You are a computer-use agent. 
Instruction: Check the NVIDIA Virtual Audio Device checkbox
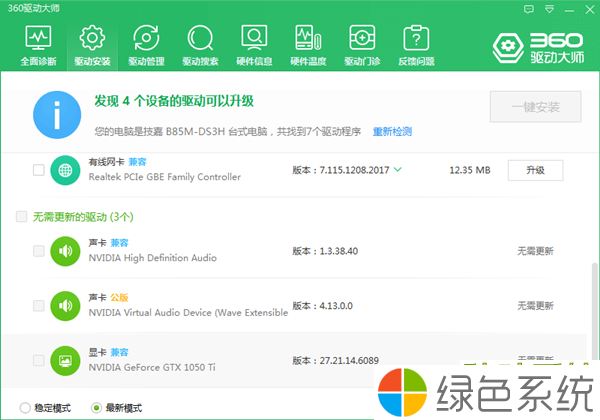[x=39, y=306]
